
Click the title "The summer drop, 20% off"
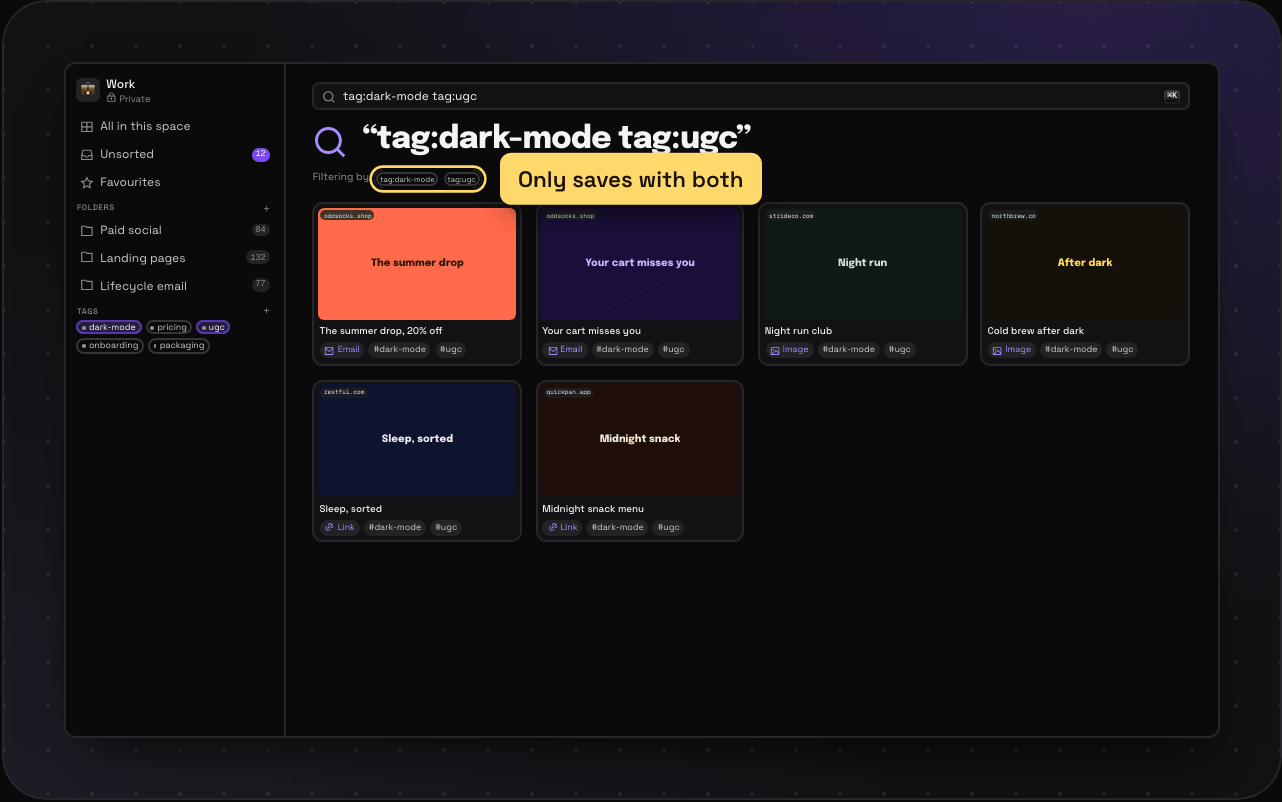point(381,331)
